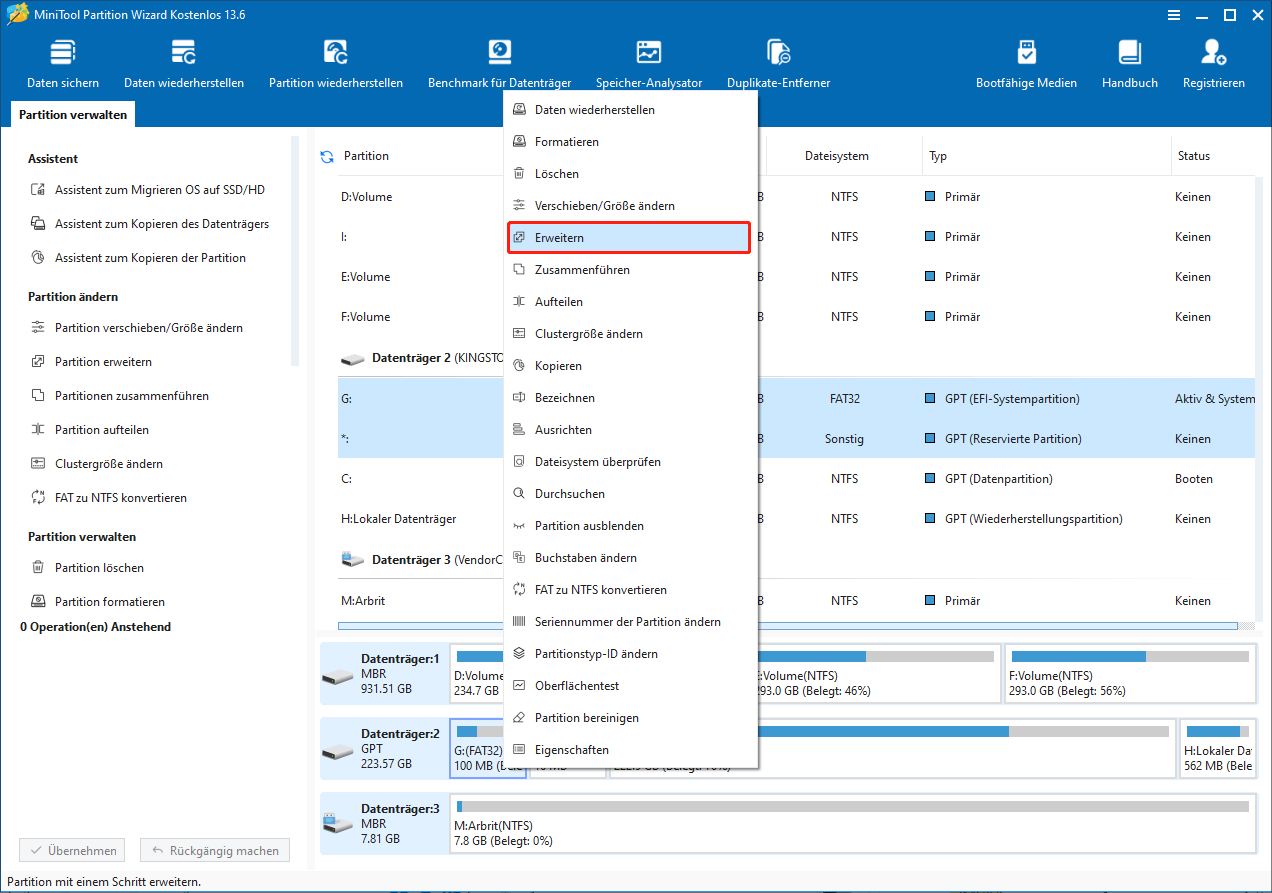This screenshot has width=1272, height=893.
Task: Choose Dateisystem überprüfen in context menu
Action: [x=630, y=462]
